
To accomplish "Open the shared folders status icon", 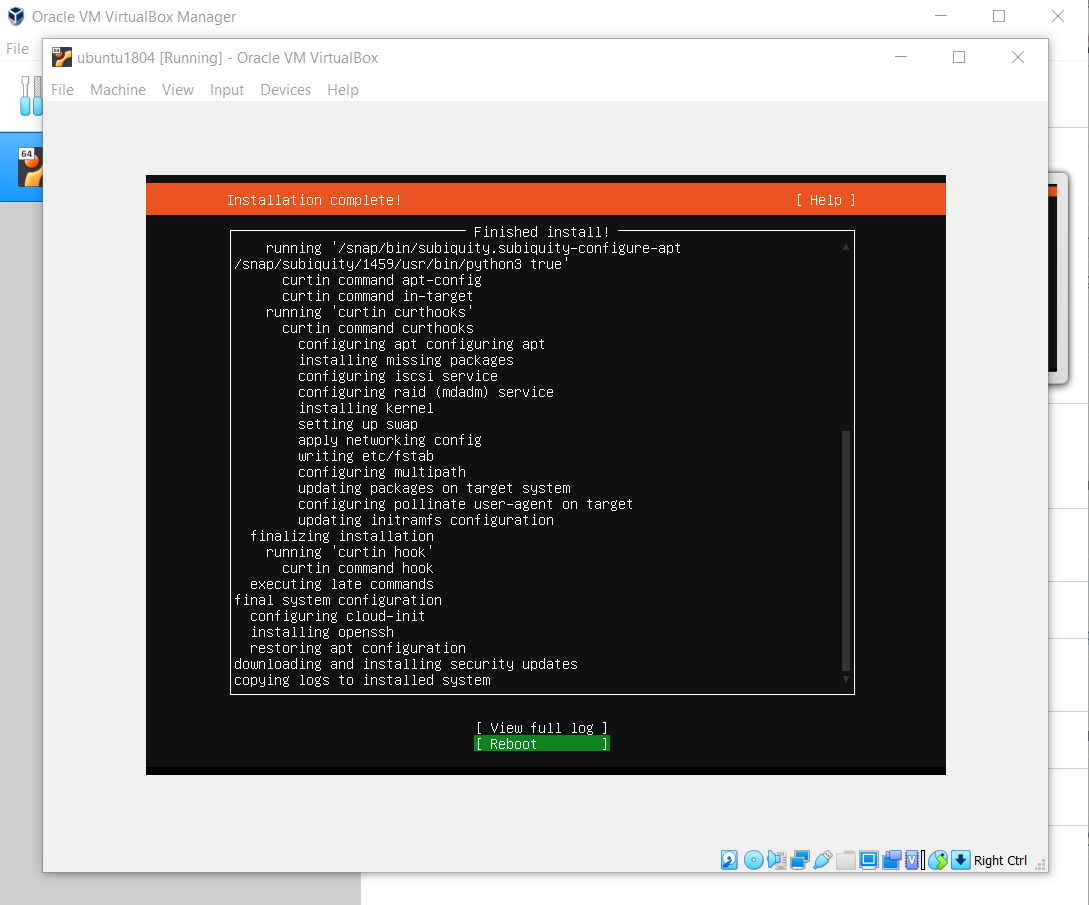I will click(x=846, y=860).
